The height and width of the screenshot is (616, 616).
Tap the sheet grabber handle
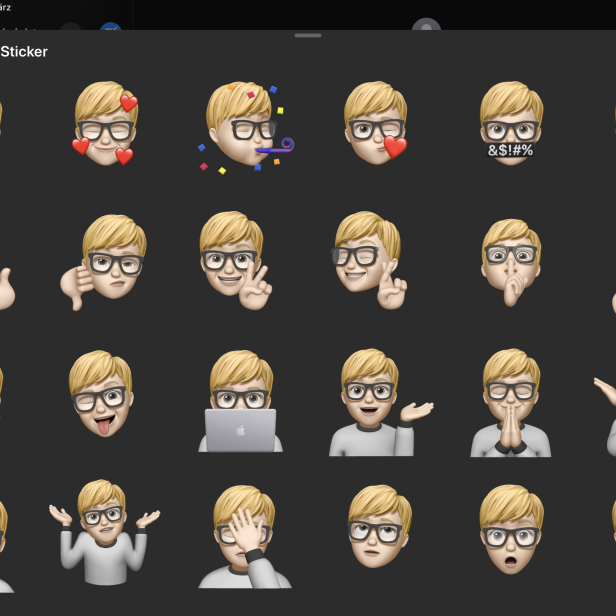308,35
